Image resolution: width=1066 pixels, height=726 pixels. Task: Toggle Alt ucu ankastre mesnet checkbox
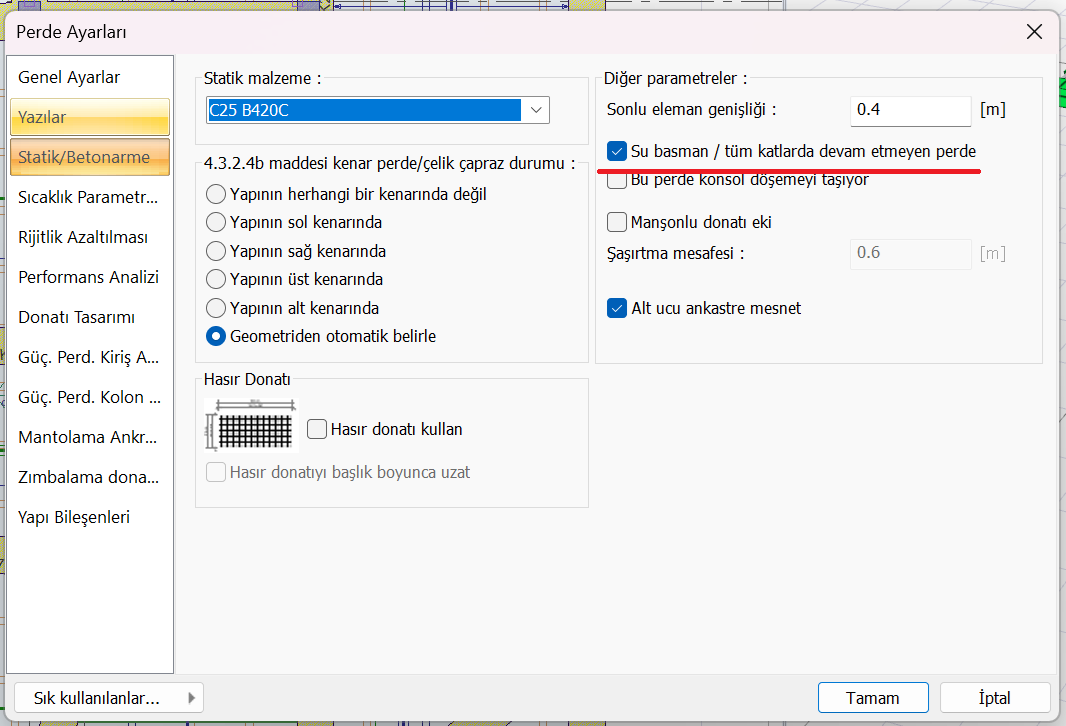click(617, 308)
